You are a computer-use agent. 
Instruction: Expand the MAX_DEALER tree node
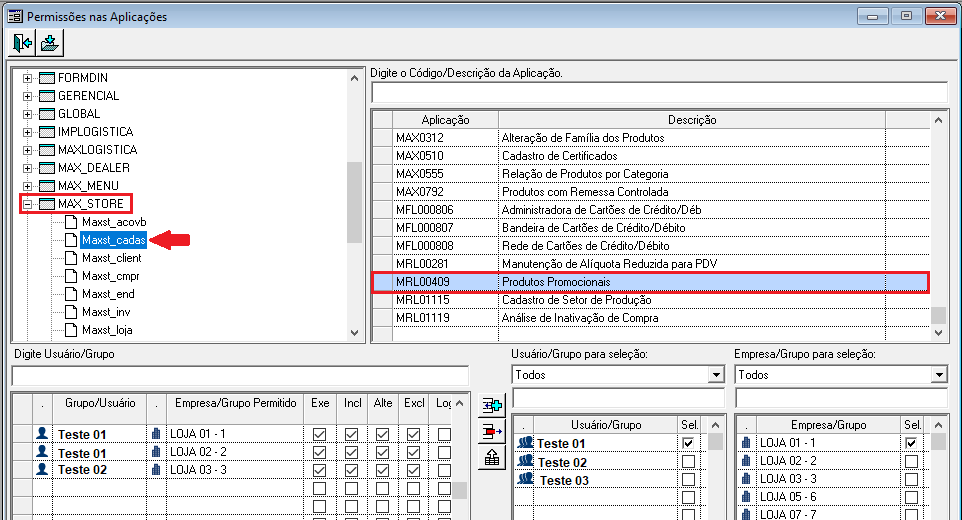(x=27, y=168)
